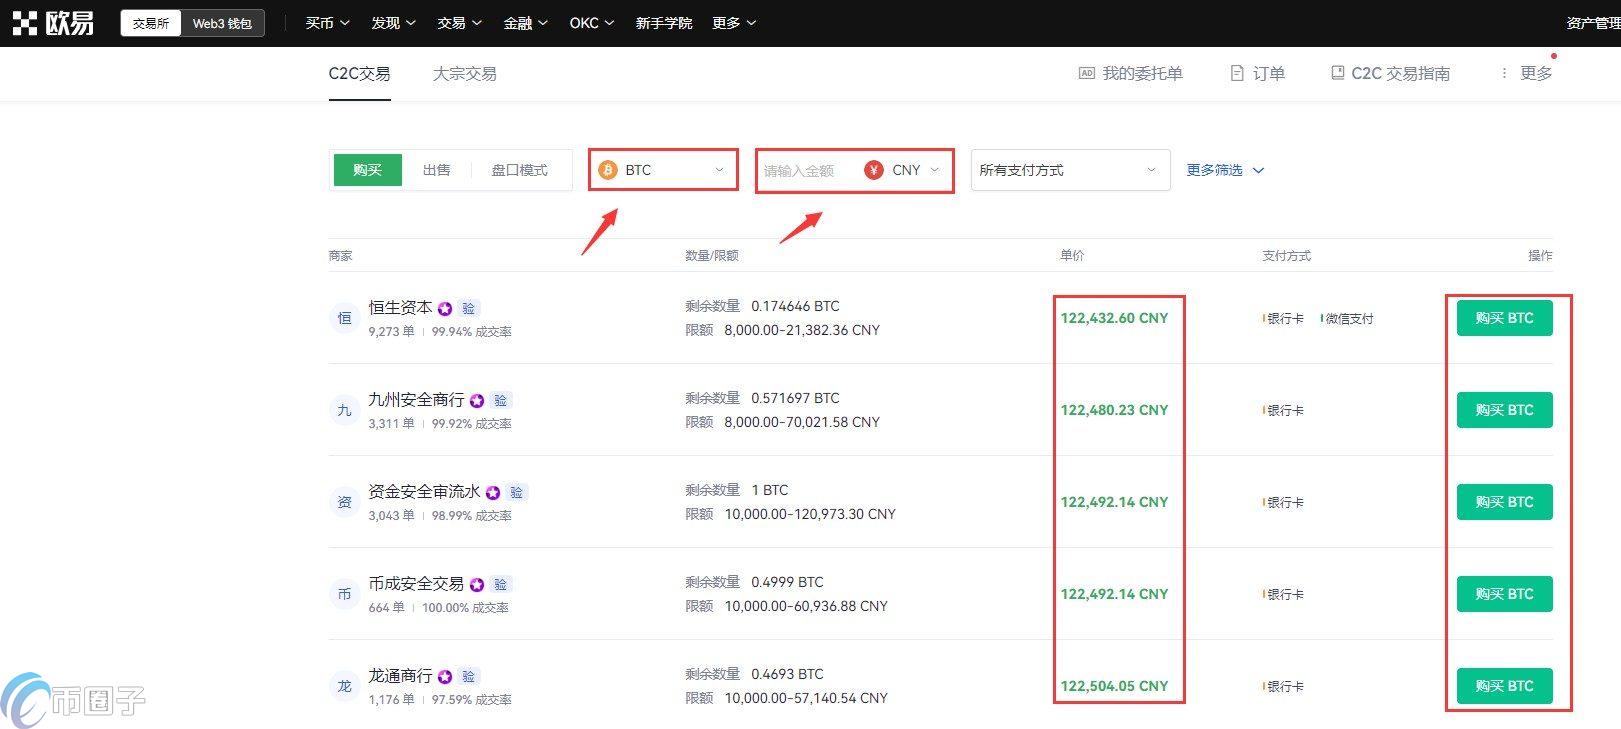Click the 验 verified badge of 资金安全审流水
Viewport: 1621px width, 729px height.
516,493
